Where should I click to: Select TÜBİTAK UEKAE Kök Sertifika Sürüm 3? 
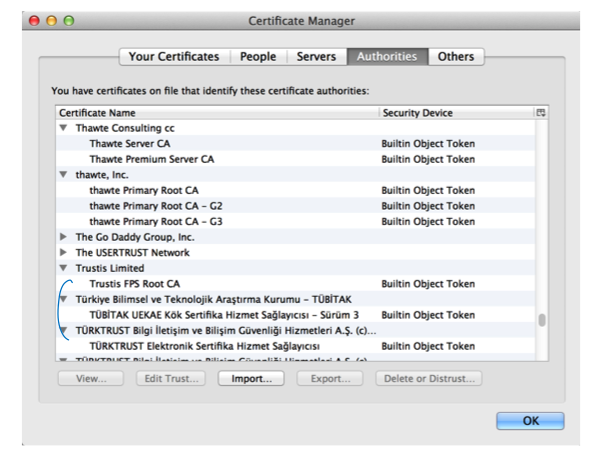tap(295, 315)
